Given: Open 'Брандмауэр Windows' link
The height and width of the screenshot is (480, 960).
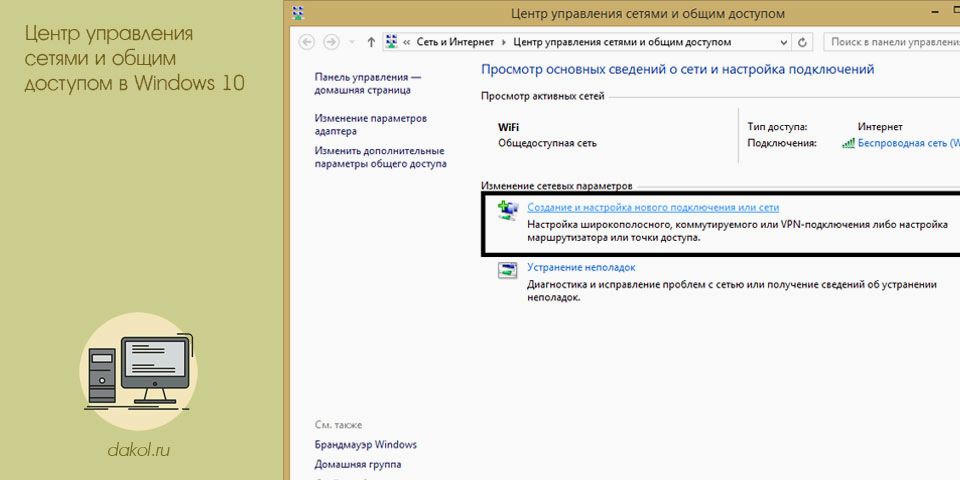Looking at the screenshot, I should (x=366, y=444).
